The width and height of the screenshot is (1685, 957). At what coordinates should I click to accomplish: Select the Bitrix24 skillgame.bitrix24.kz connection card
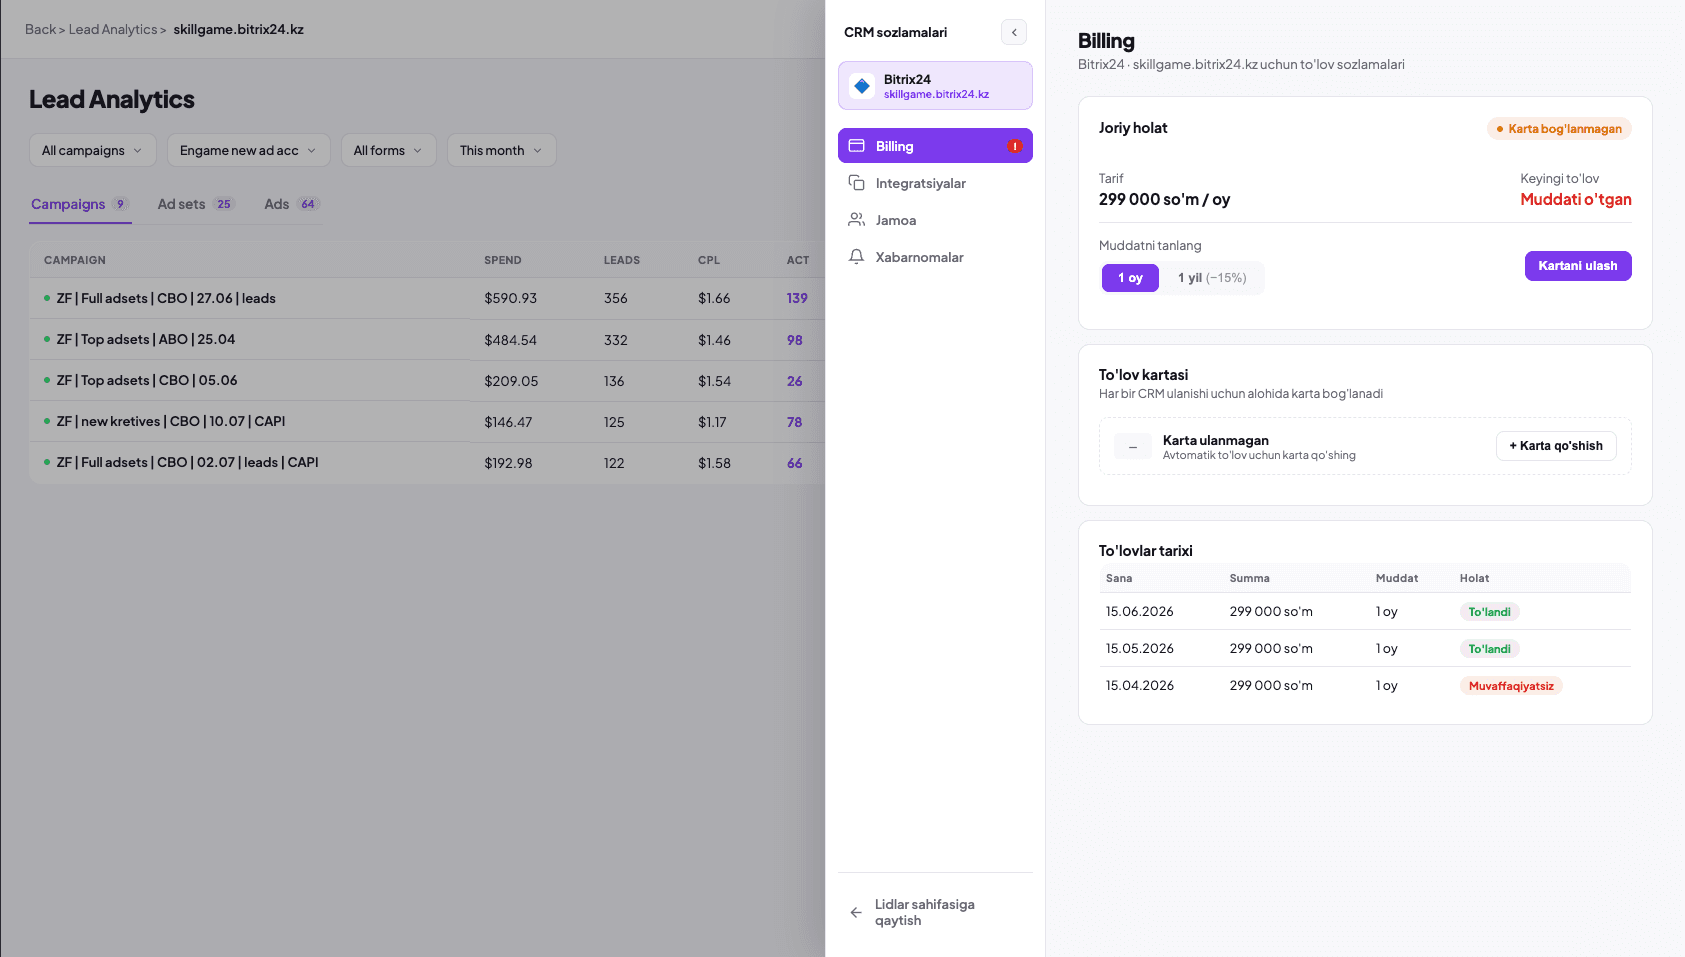pyautogui.click(x=935, y=86)
